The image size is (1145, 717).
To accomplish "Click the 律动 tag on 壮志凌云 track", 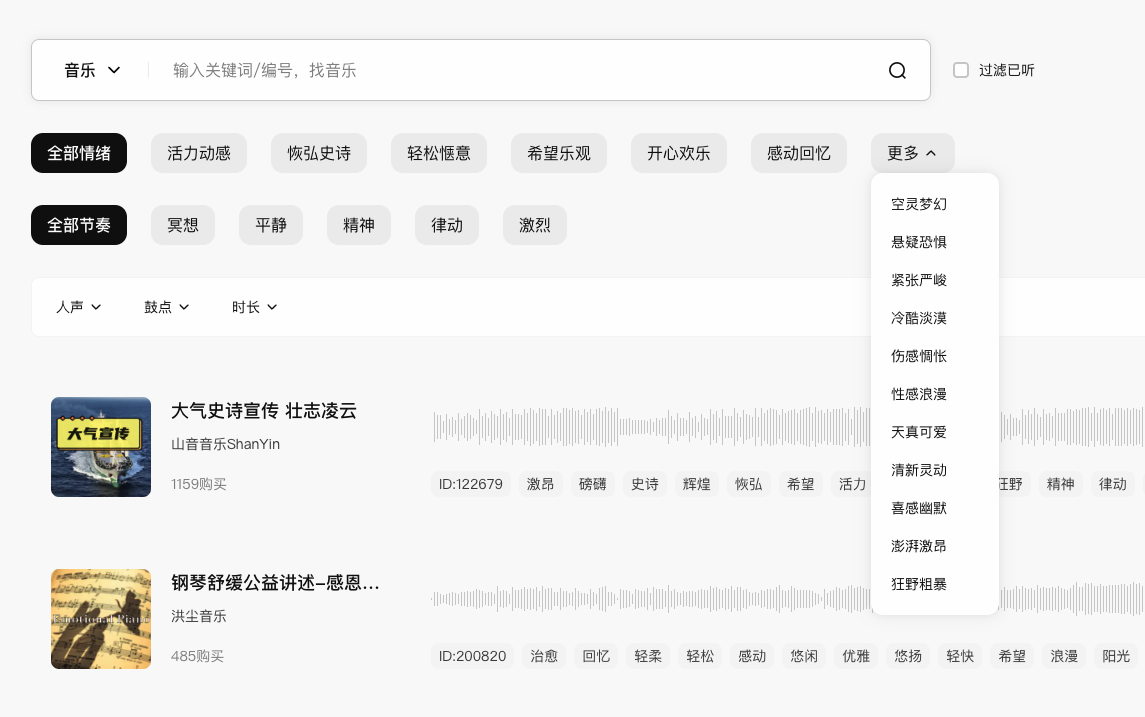I will tap(1113, 484).
